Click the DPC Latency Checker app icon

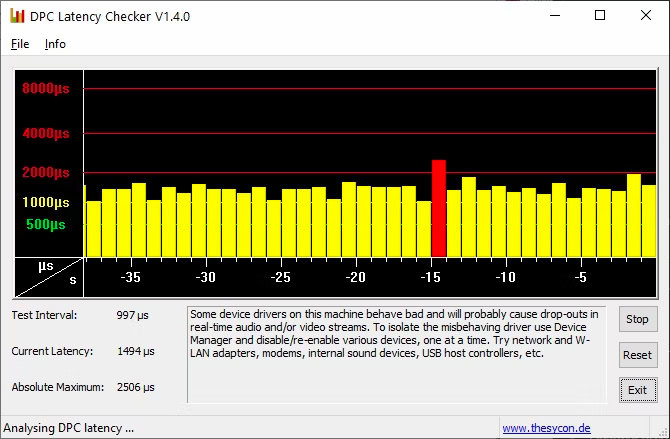point(17,16)
